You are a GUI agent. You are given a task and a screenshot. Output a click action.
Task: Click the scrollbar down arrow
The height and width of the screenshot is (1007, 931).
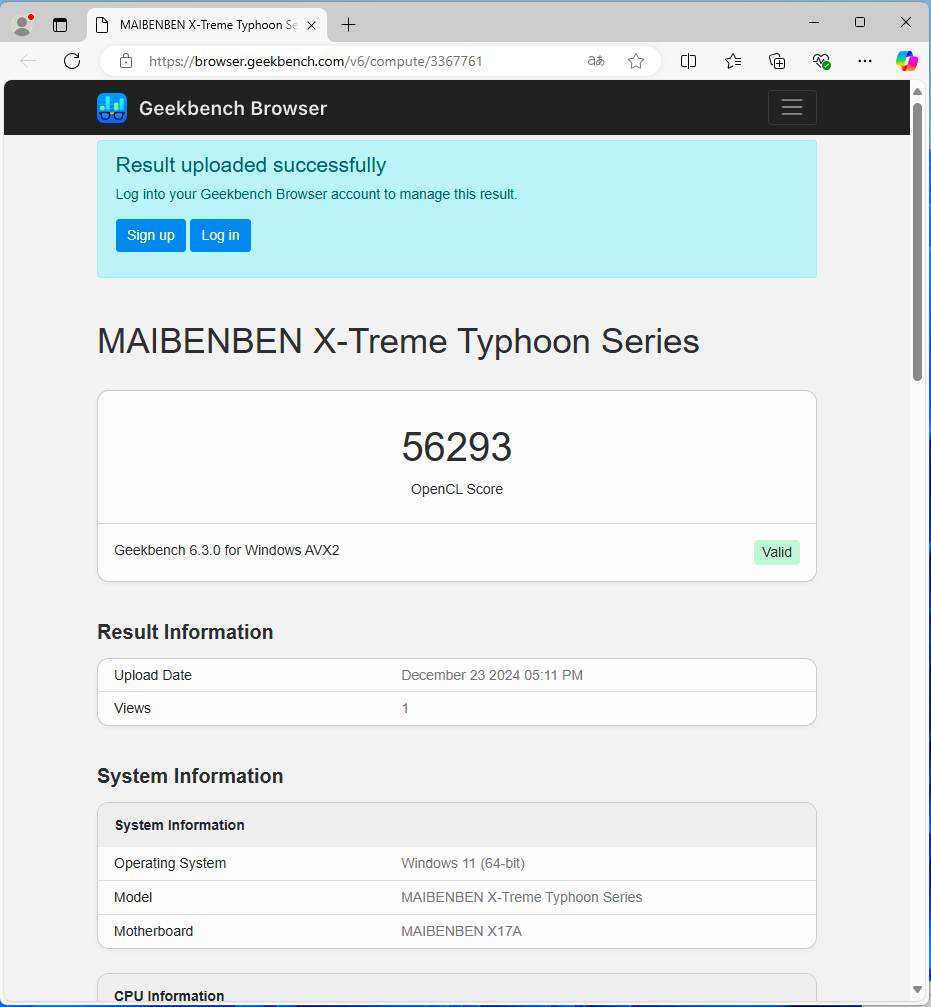click(918, 990)
